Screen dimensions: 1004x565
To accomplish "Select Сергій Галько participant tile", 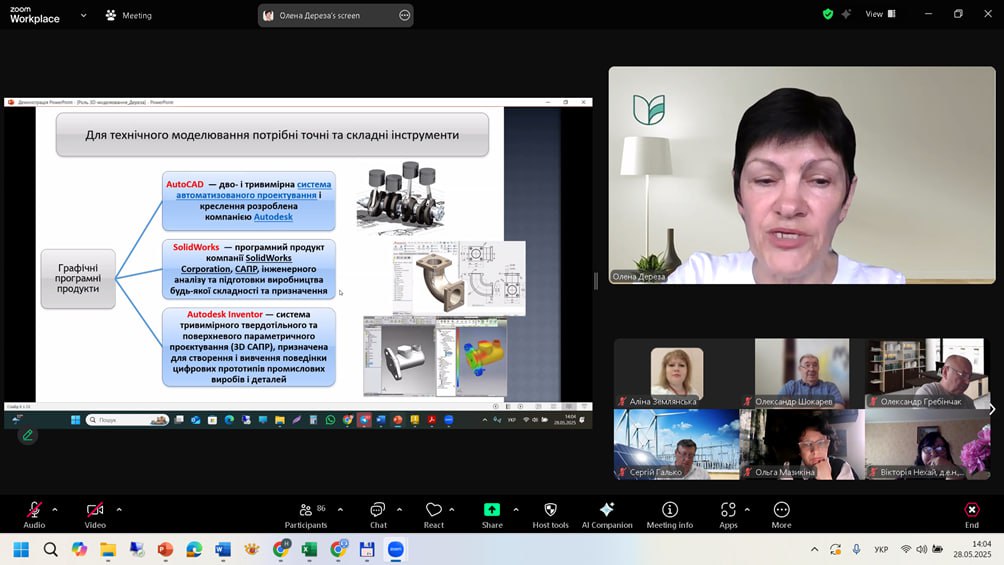I will point(677,445).
